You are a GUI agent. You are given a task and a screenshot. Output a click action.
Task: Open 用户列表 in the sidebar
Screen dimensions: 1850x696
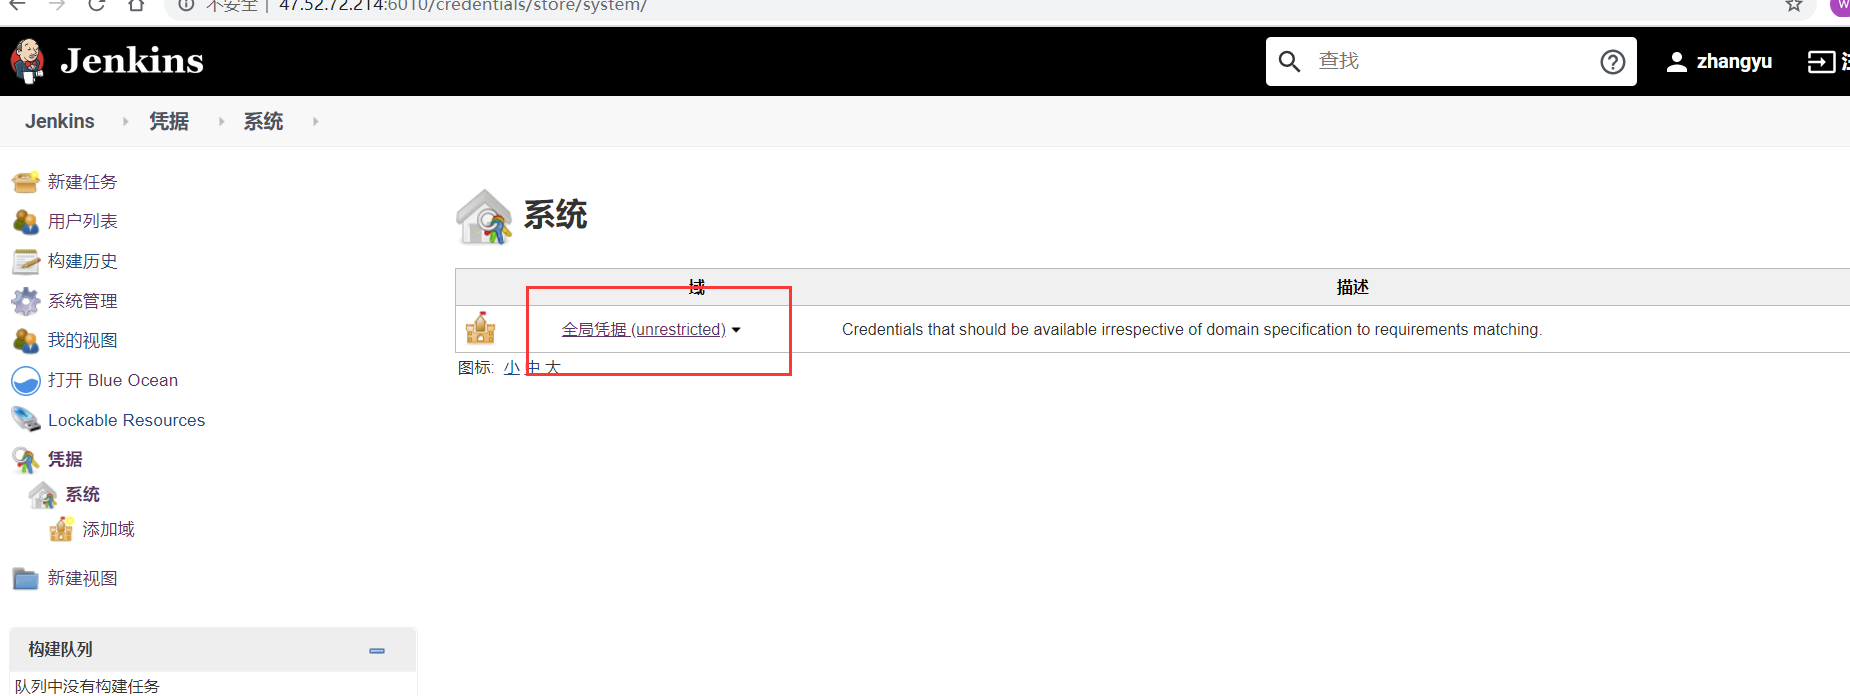[x=83, y=221]
